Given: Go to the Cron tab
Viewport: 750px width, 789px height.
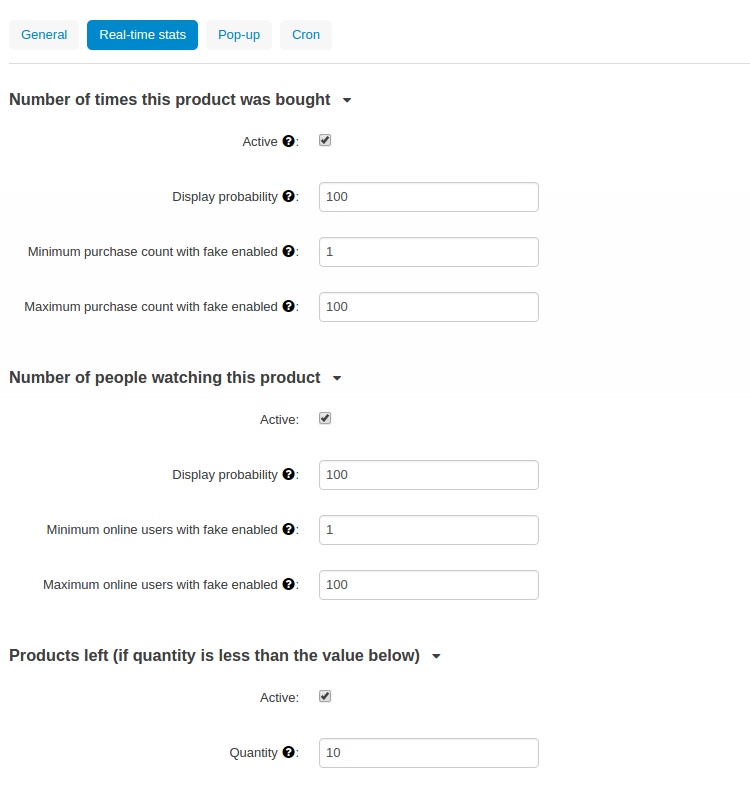Looking at the screenshot, I should pos(306,35).
